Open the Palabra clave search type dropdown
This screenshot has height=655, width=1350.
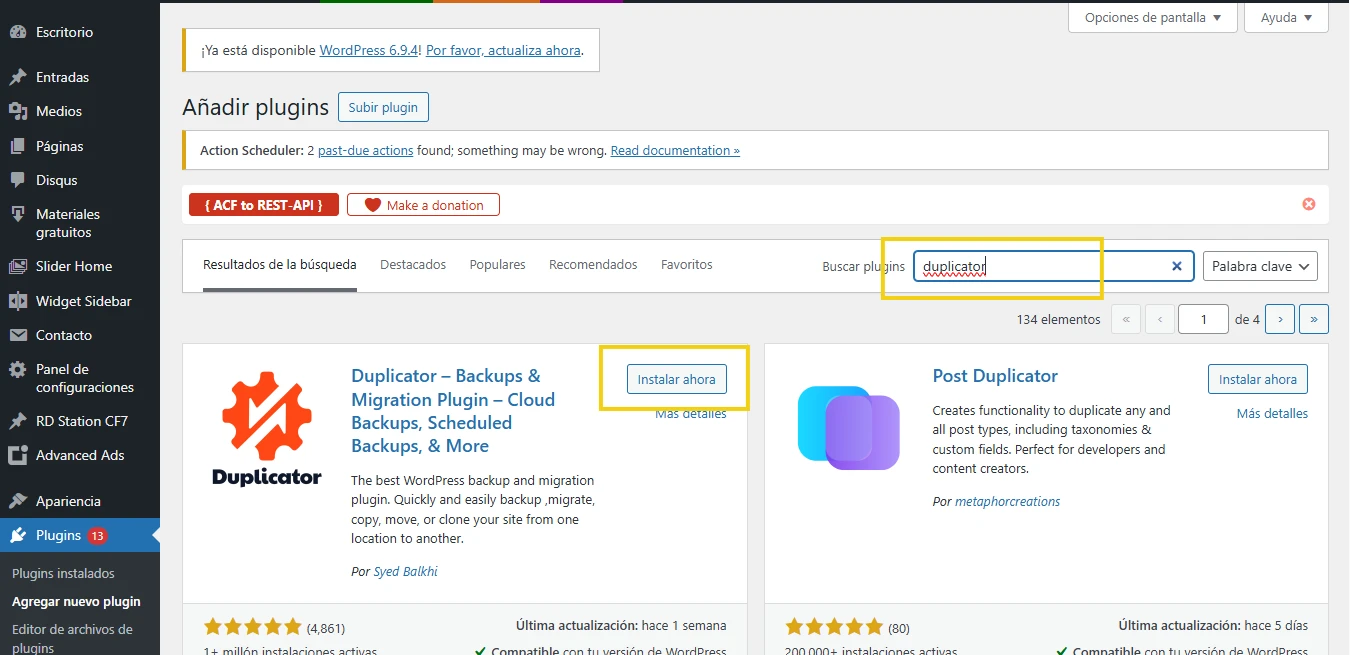point(1259,266)
